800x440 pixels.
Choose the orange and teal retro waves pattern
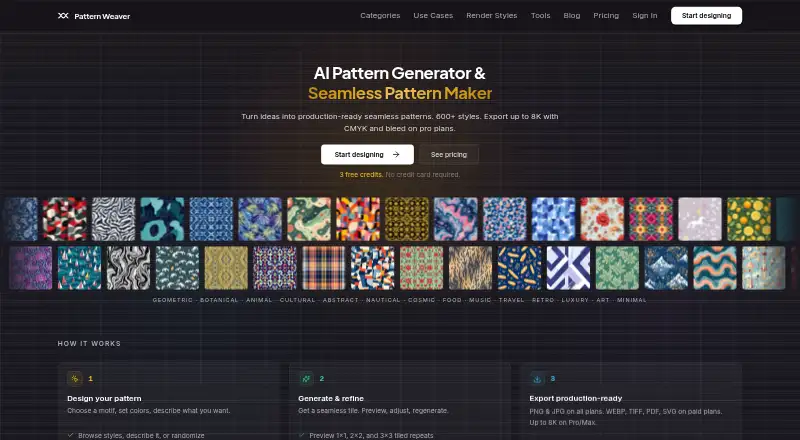[715, 268]
